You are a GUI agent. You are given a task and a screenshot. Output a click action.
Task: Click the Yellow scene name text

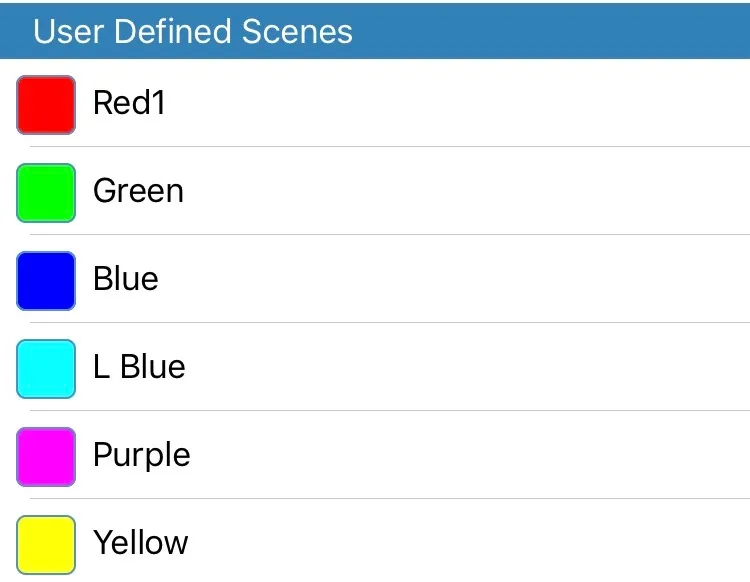tap(140, 542)
